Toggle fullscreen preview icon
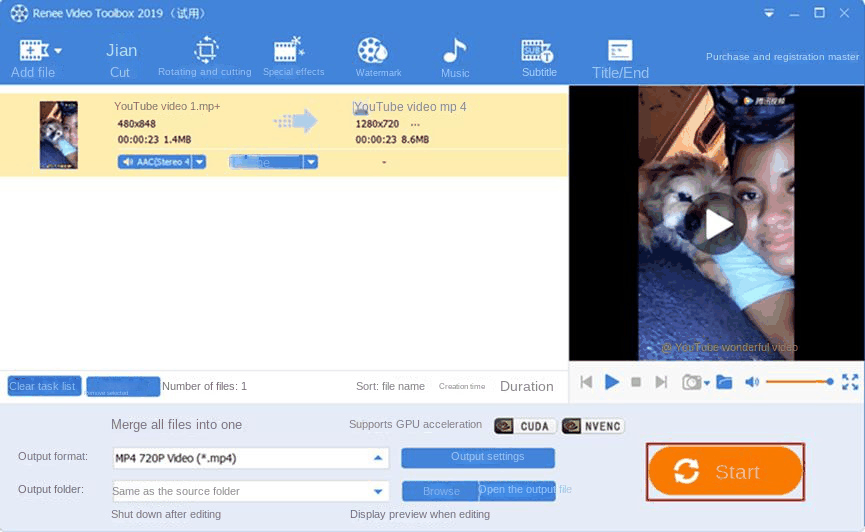 click(x=850, y=382)
